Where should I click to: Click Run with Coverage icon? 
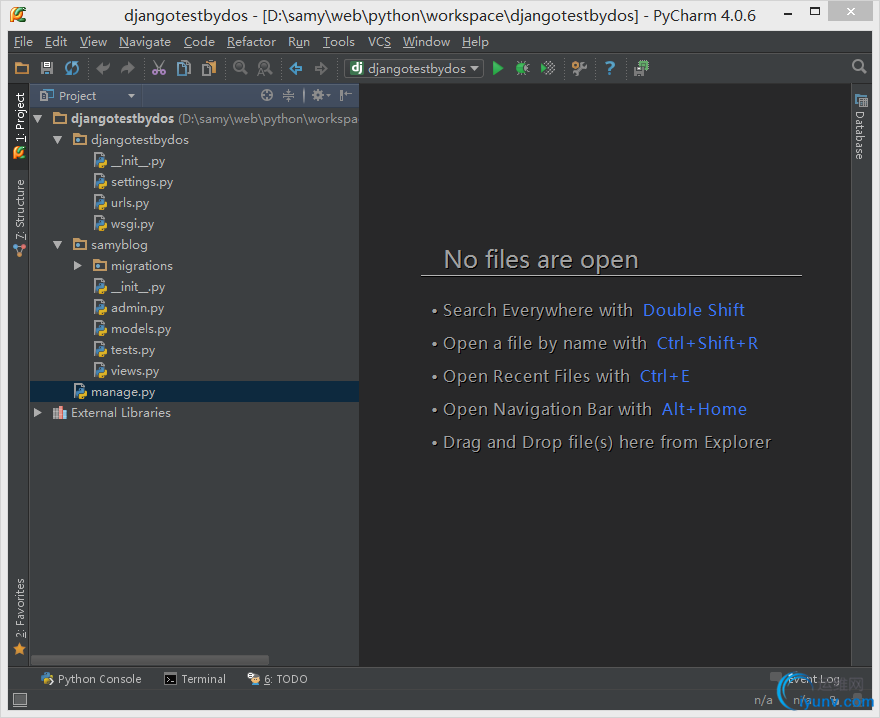click(x=548, y=68)
